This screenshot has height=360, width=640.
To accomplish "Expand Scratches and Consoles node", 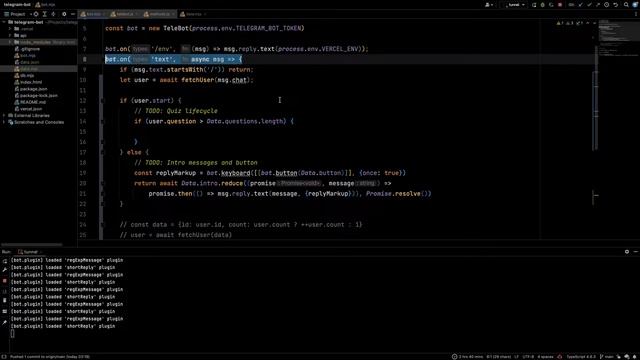I will click(x=4, y=122).
